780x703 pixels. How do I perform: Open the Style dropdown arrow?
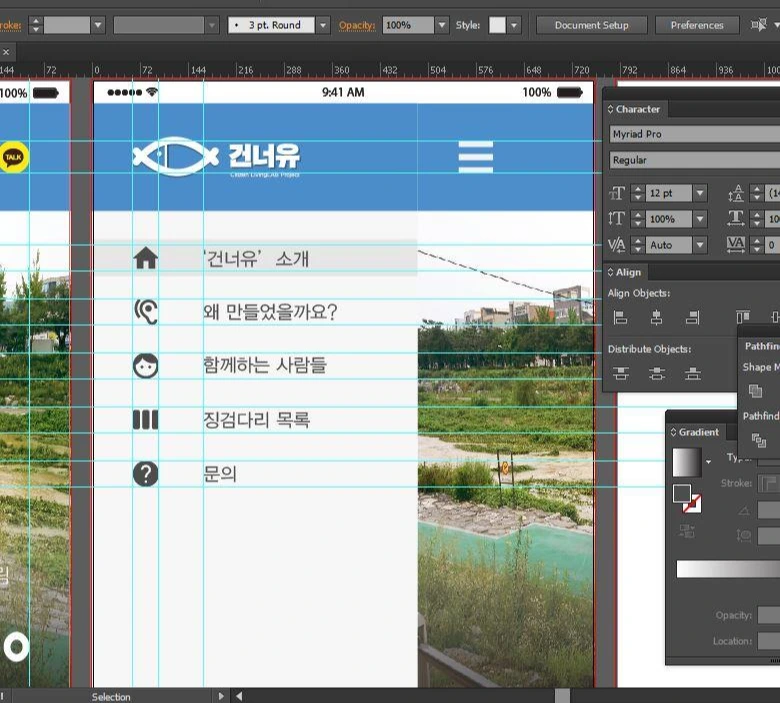tap(514, 25)
